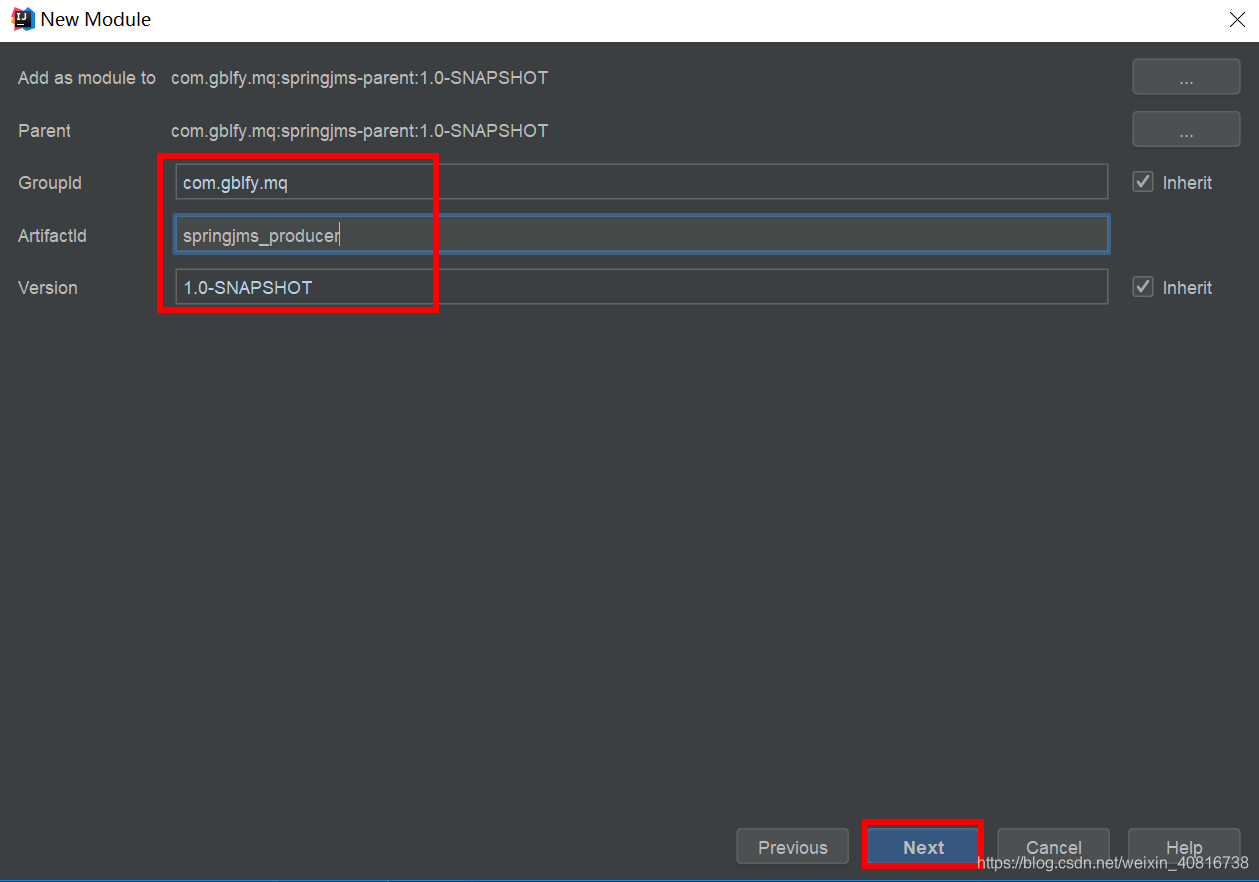Click the New Module title text
Image resolution: width=1259 pixels, height=882 pixels.
(96, 19)
